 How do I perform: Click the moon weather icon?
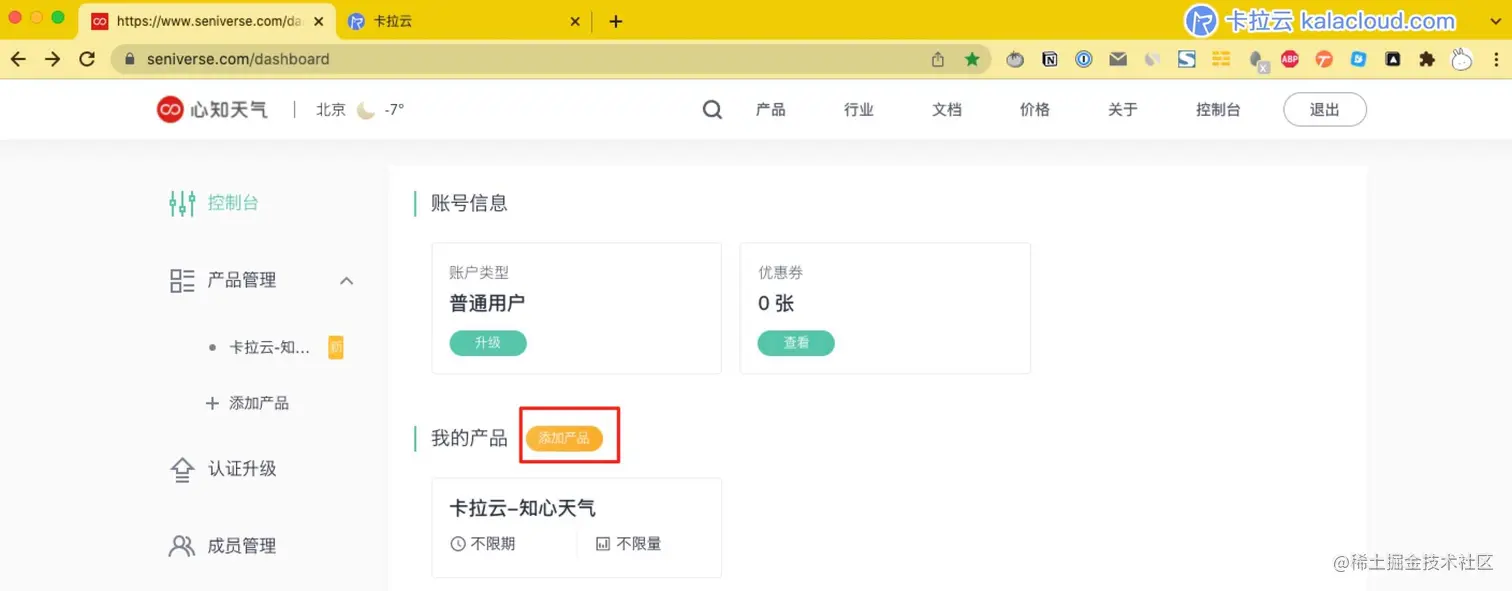click(x=366, y=110)
